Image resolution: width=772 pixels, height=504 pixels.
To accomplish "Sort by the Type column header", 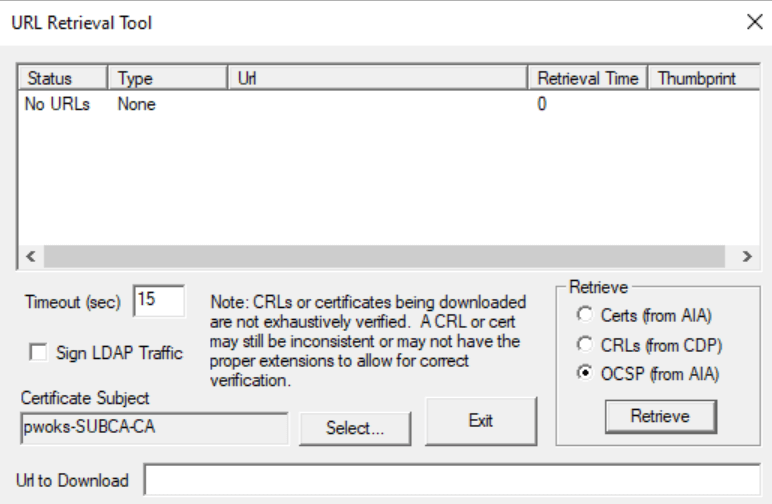I will point(167,78).
